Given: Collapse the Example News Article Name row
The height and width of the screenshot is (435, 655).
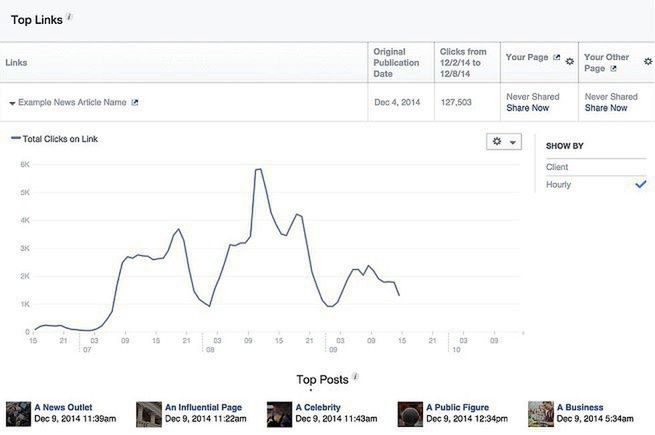Looking at the screenshot, I should click(x=12, y=103).
